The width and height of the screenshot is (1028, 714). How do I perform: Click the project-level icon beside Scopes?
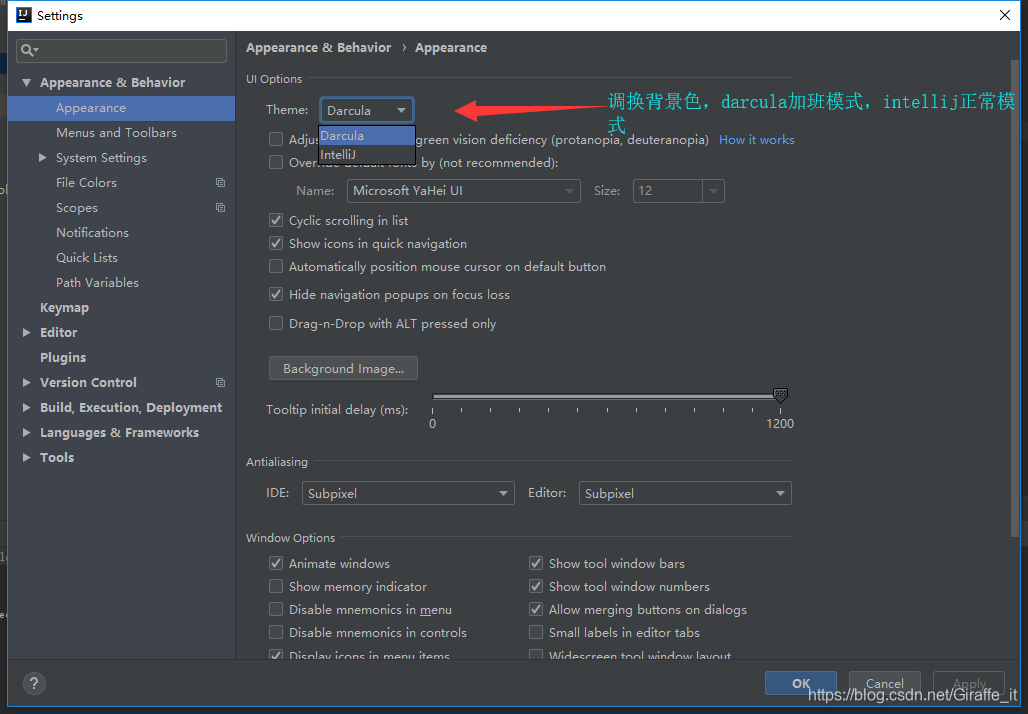tap(220, 208)
